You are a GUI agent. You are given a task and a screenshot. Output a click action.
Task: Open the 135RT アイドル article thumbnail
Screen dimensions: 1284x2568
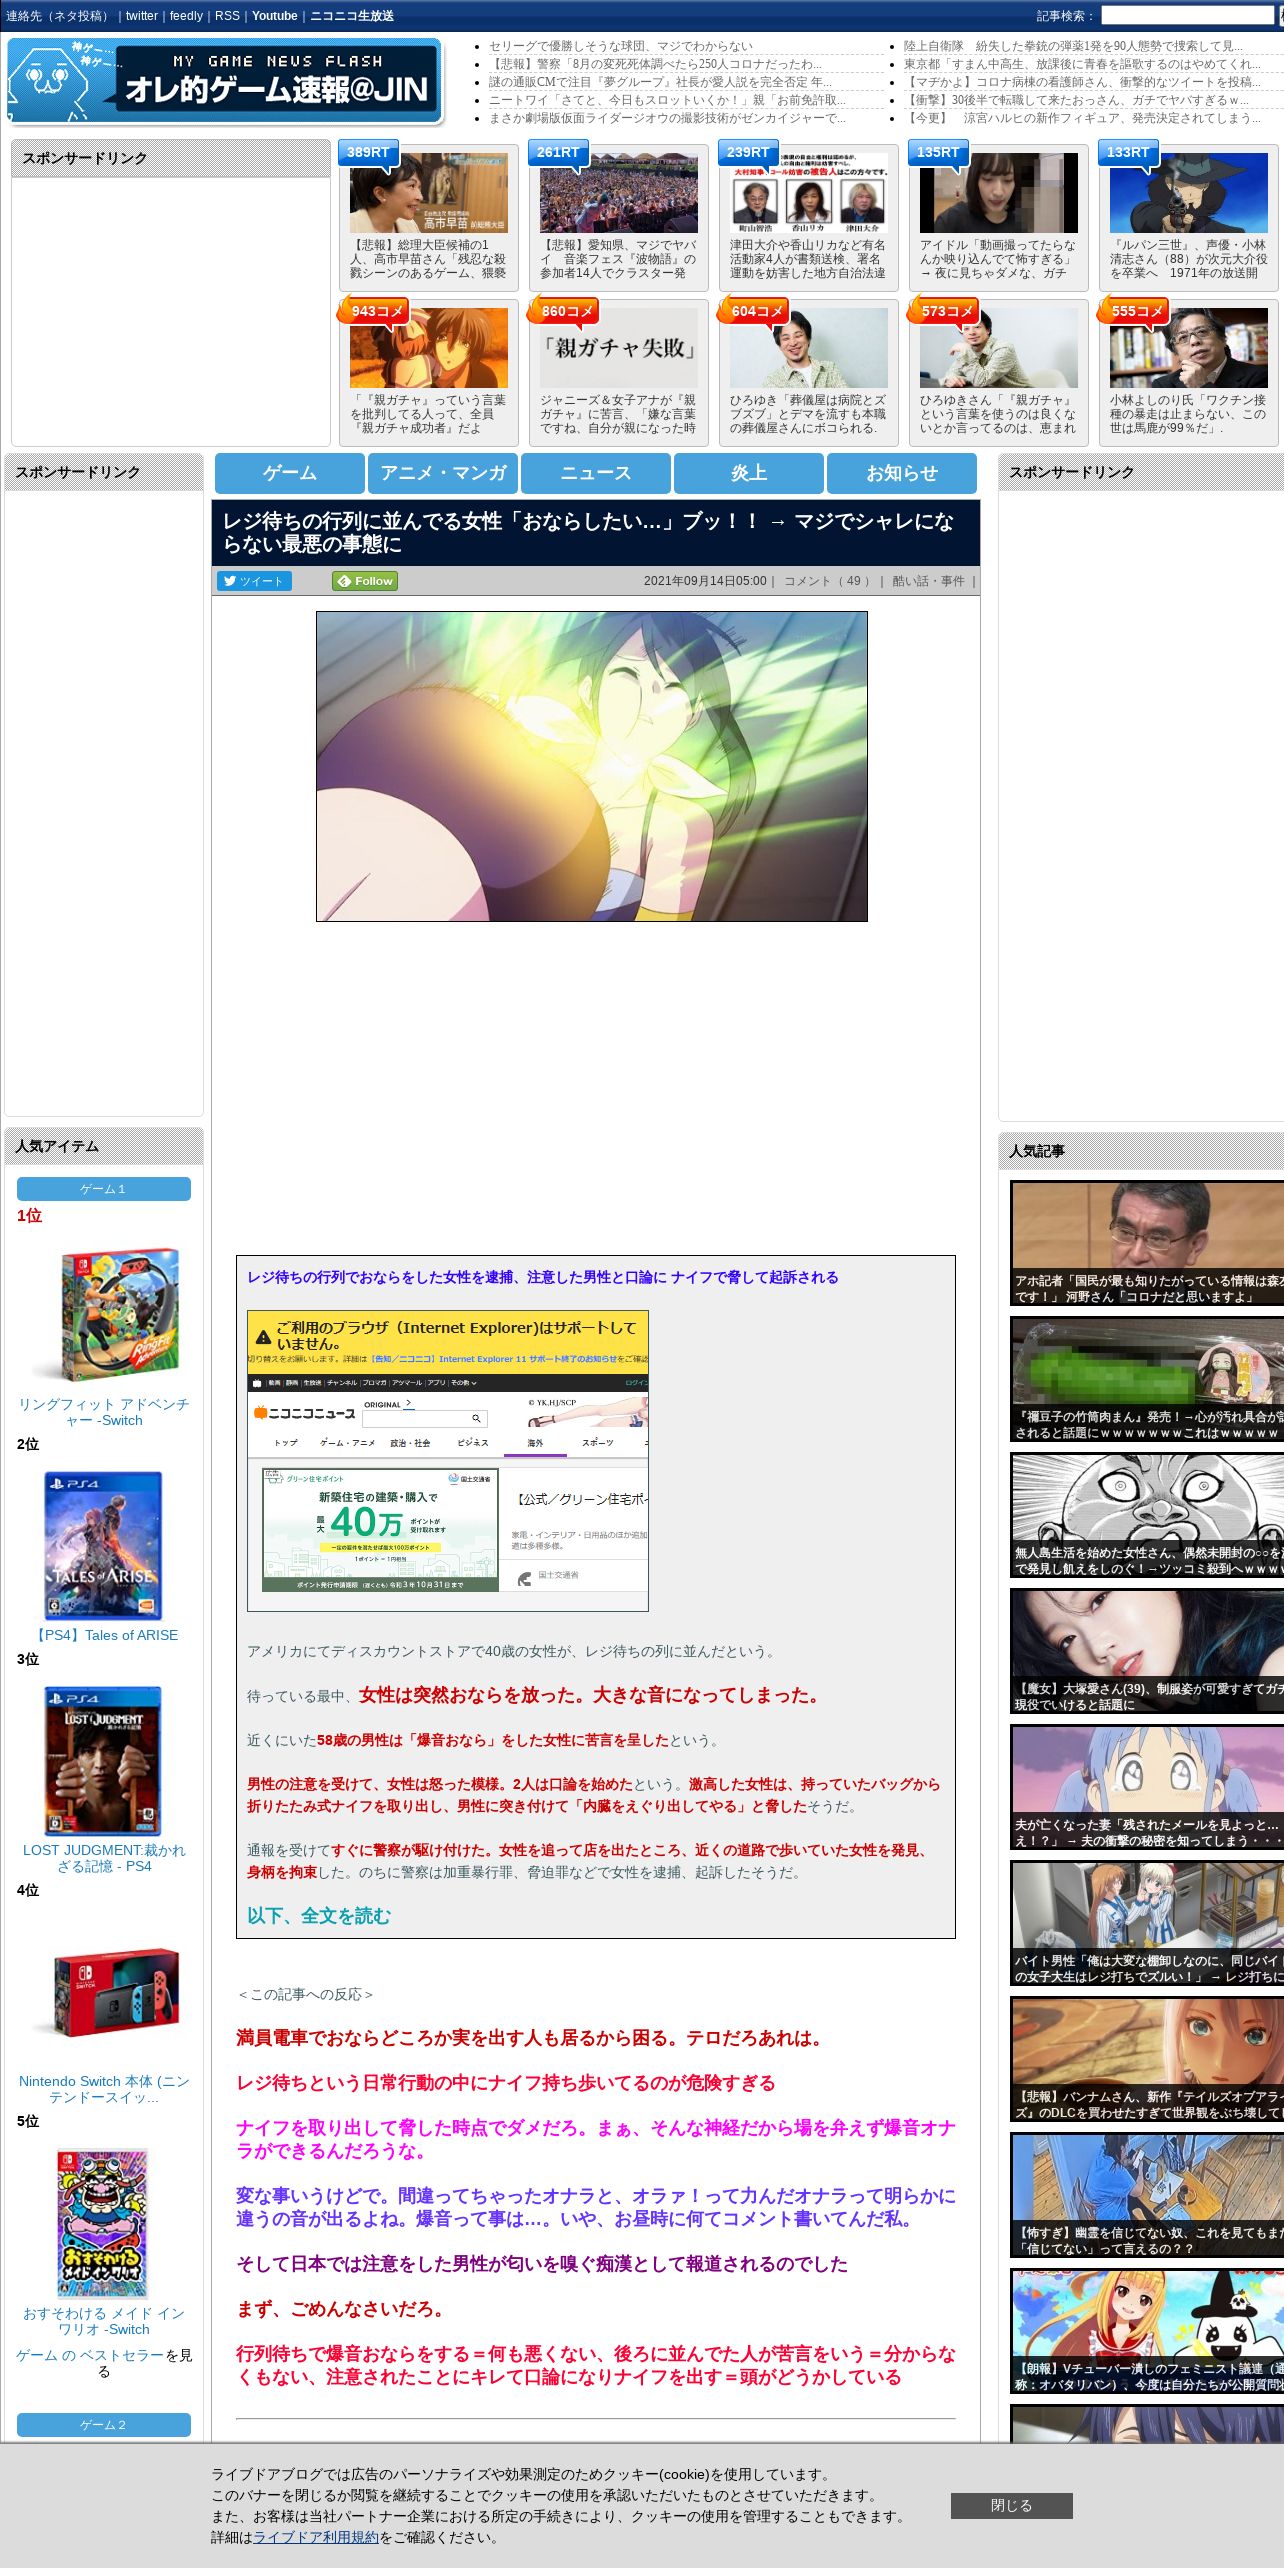pos(999,193)
